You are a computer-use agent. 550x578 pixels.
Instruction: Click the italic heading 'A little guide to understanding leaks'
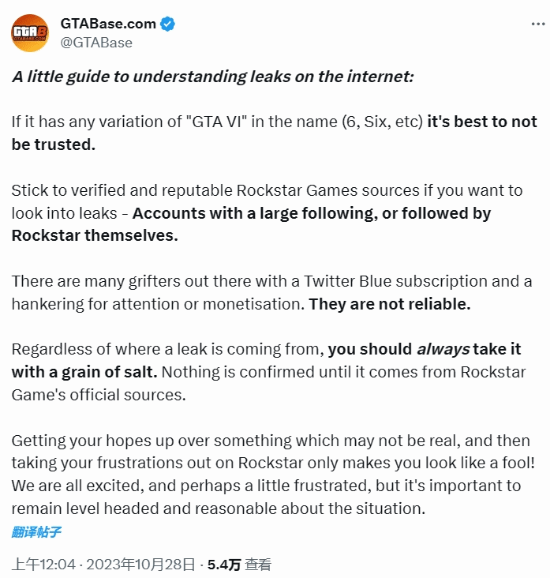click(x=213, y=77)
